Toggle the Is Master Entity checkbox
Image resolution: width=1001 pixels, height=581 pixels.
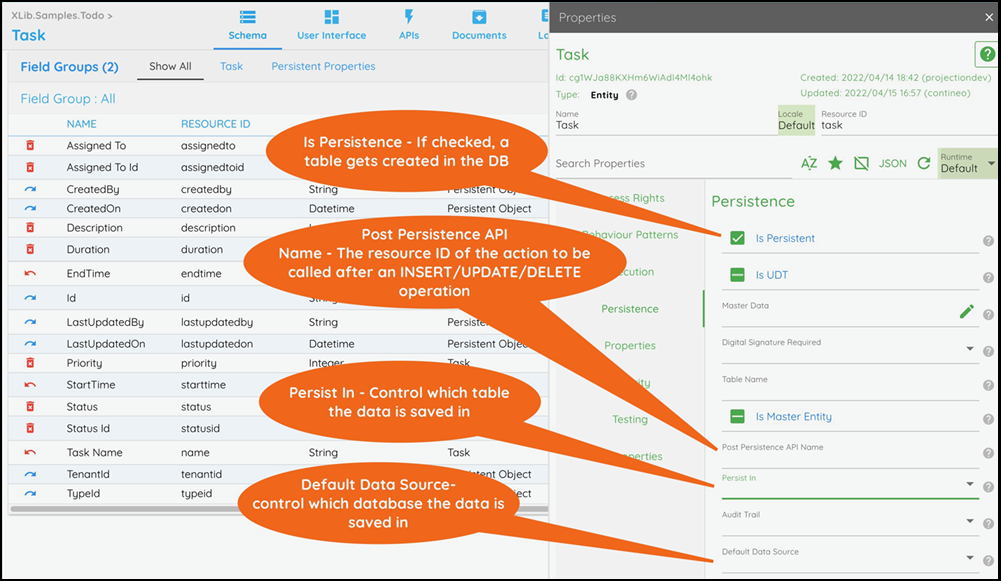point(737,416)
